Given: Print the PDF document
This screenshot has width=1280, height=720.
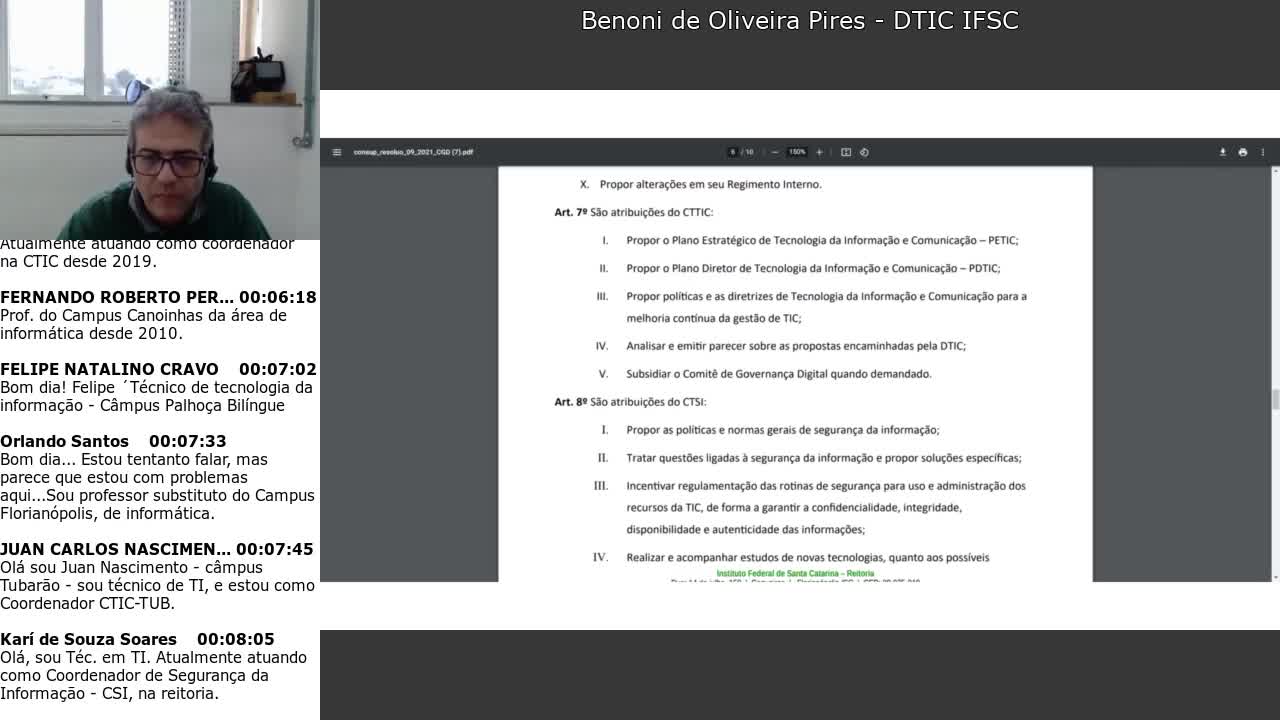Looking at the screenshot, I should click(1243, 152).
